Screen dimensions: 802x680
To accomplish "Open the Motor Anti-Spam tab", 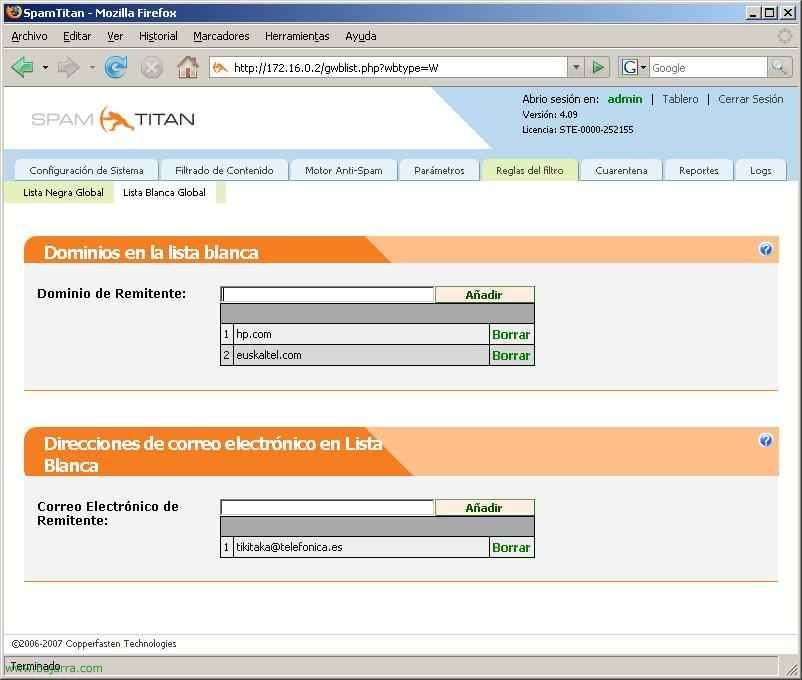I will (x=344, y=170).
